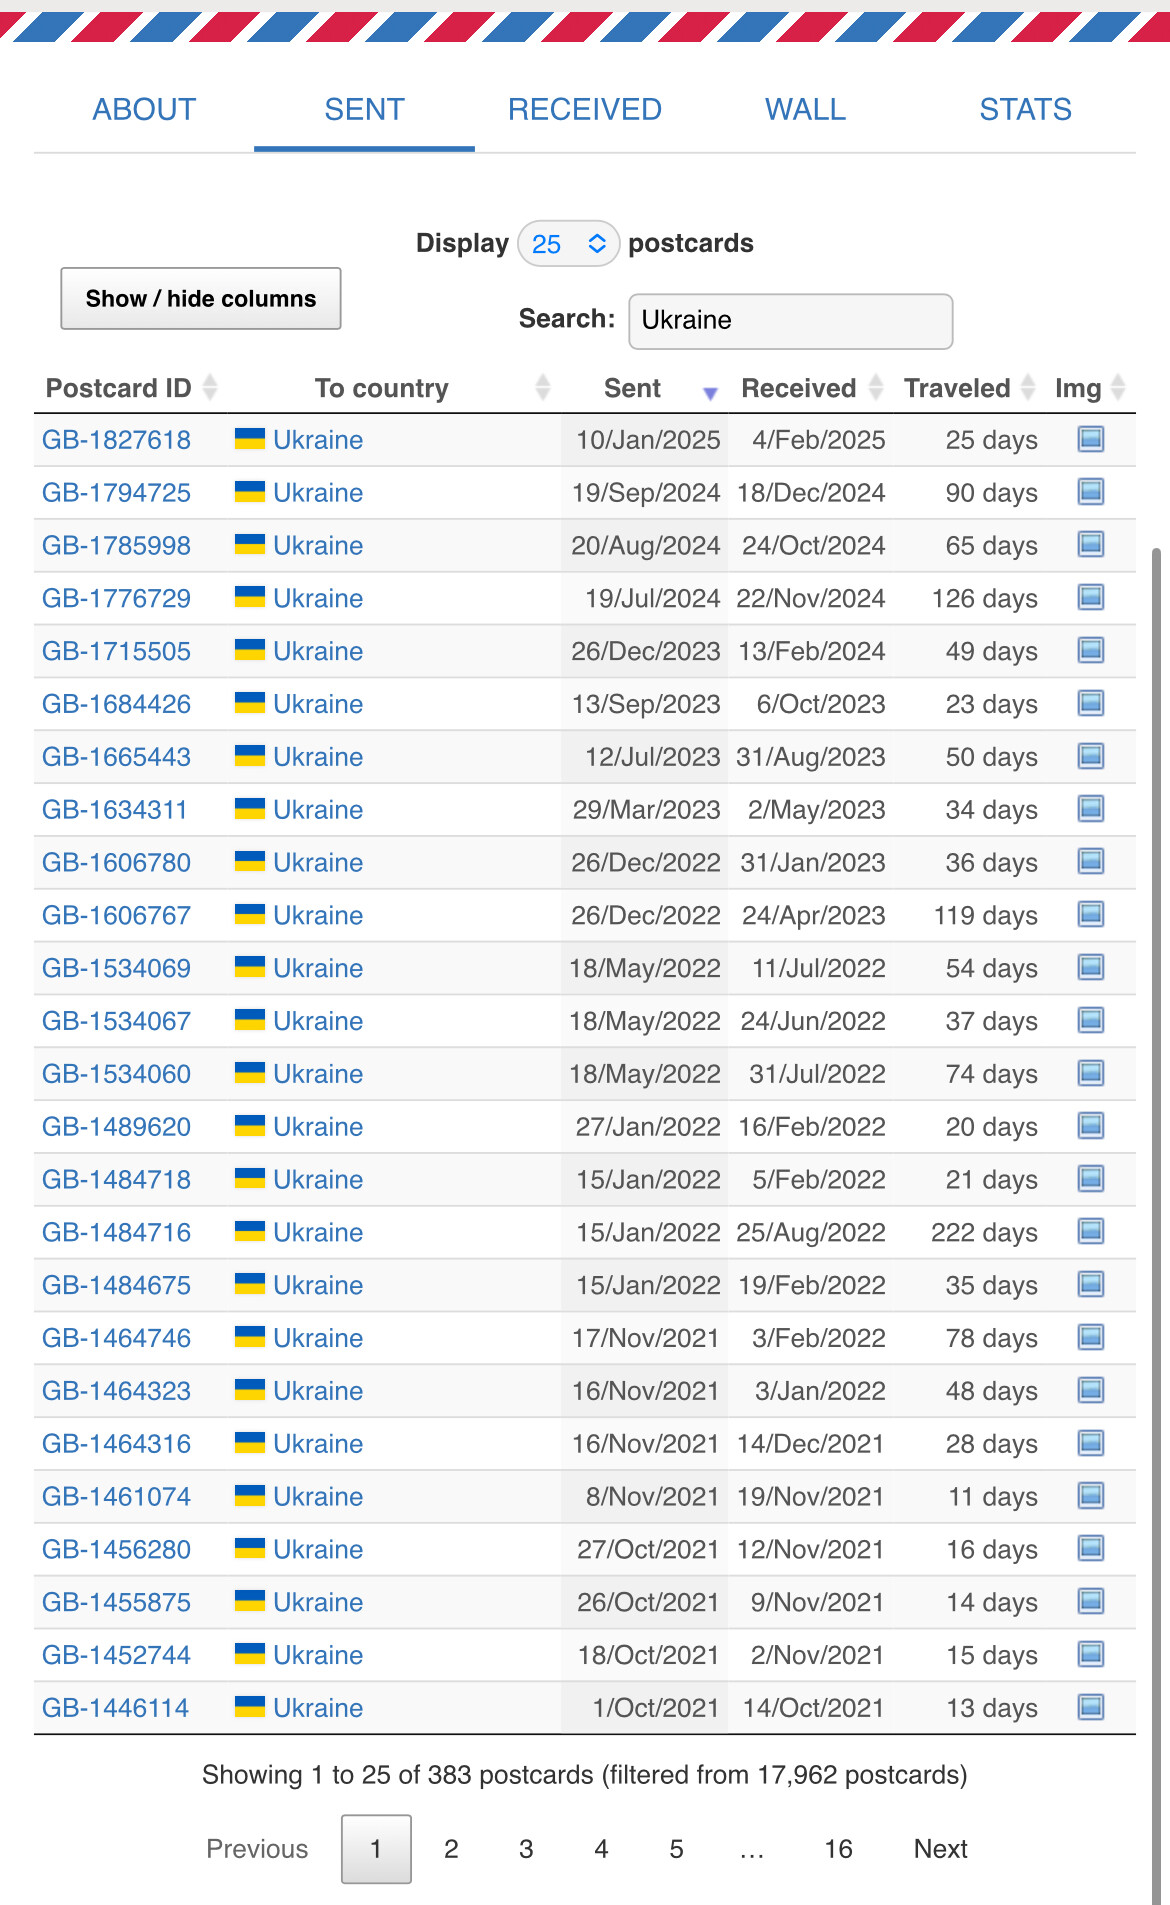Open the Display 25 postcards dropdown
Screen dimensions: 1170x1905
pos(568,244)
